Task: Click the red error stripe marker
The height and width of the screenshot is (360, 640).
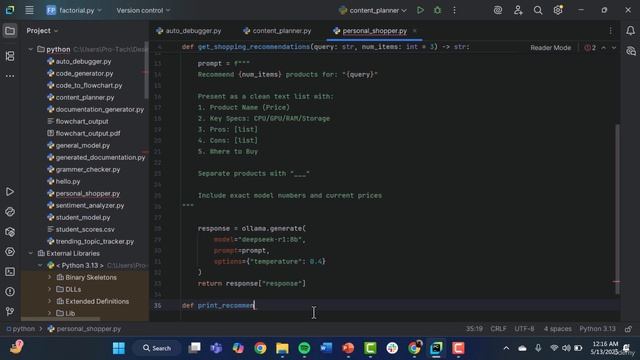Action: pyautogui.click(x=616, y=281)
